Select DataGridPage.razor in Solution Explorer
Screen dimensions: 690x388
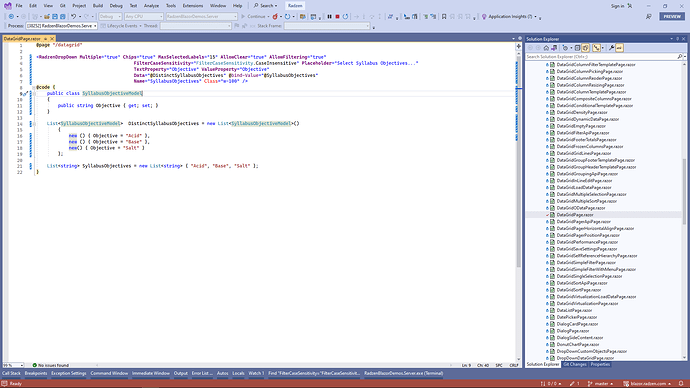point(575,215)
